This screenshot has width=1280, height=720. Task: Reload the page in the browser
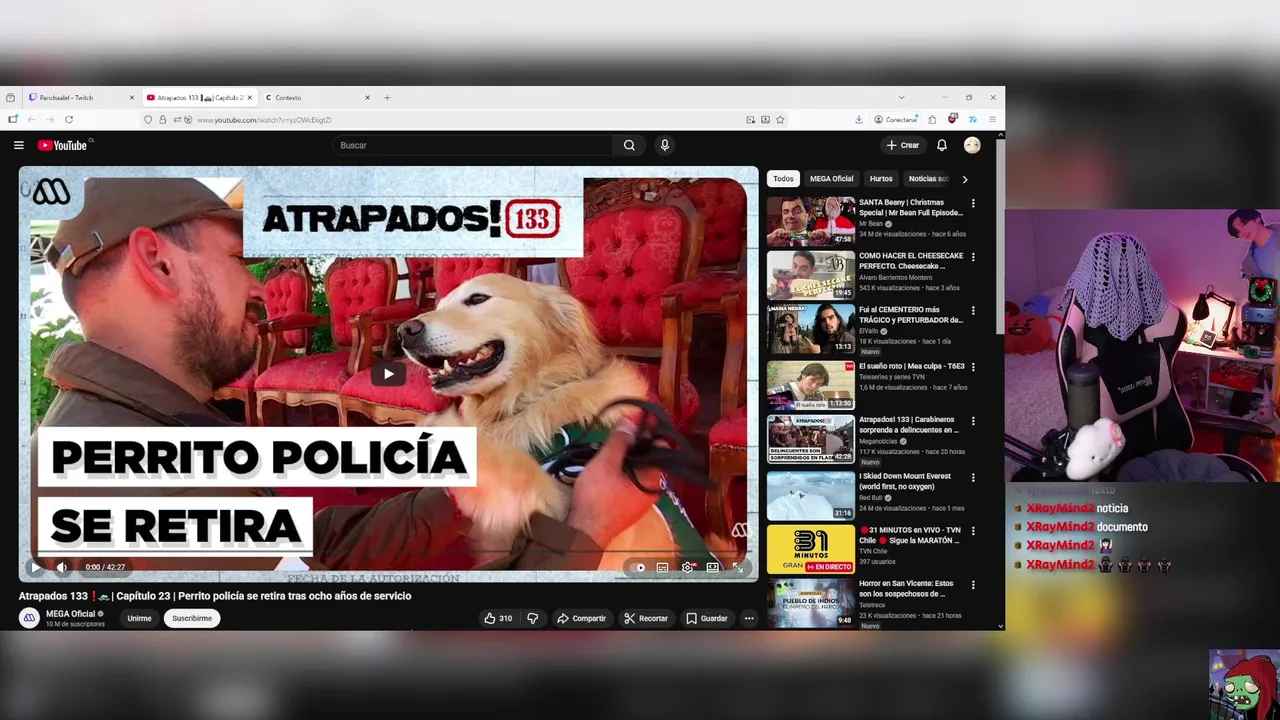[69, 120]
